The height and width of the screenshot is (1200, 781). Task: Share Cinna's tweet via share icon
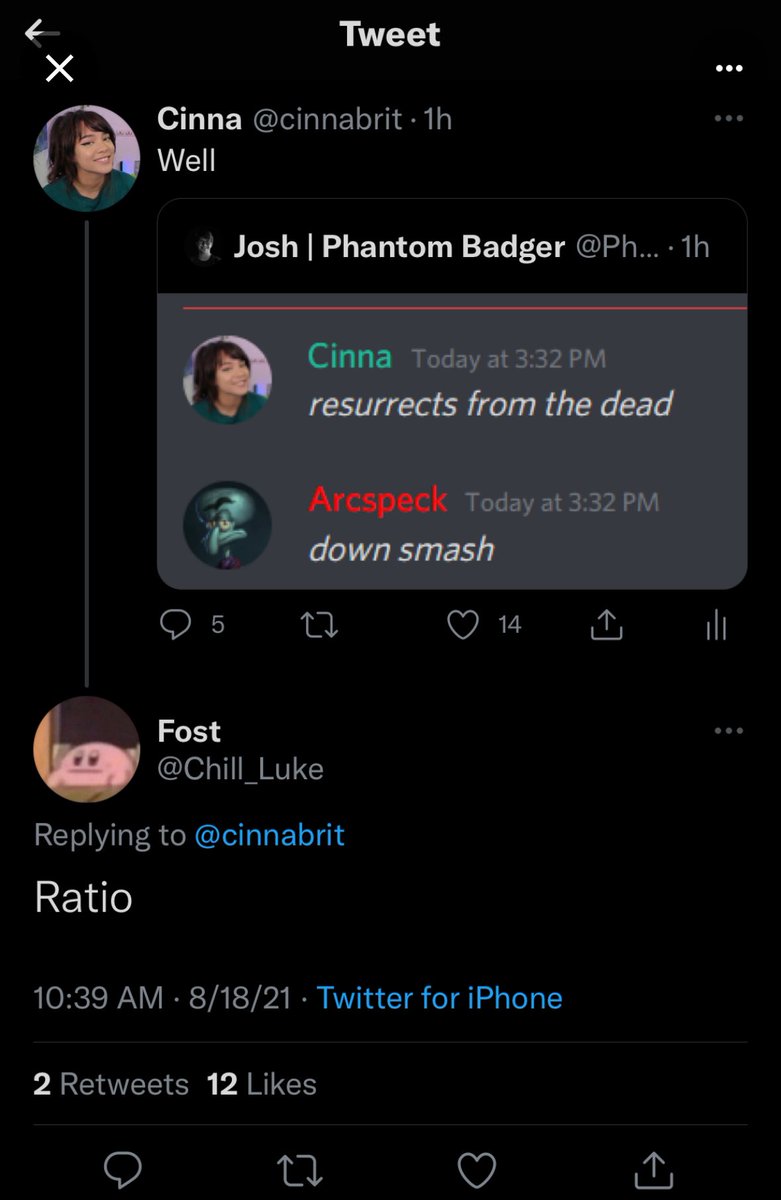point(606,625)
